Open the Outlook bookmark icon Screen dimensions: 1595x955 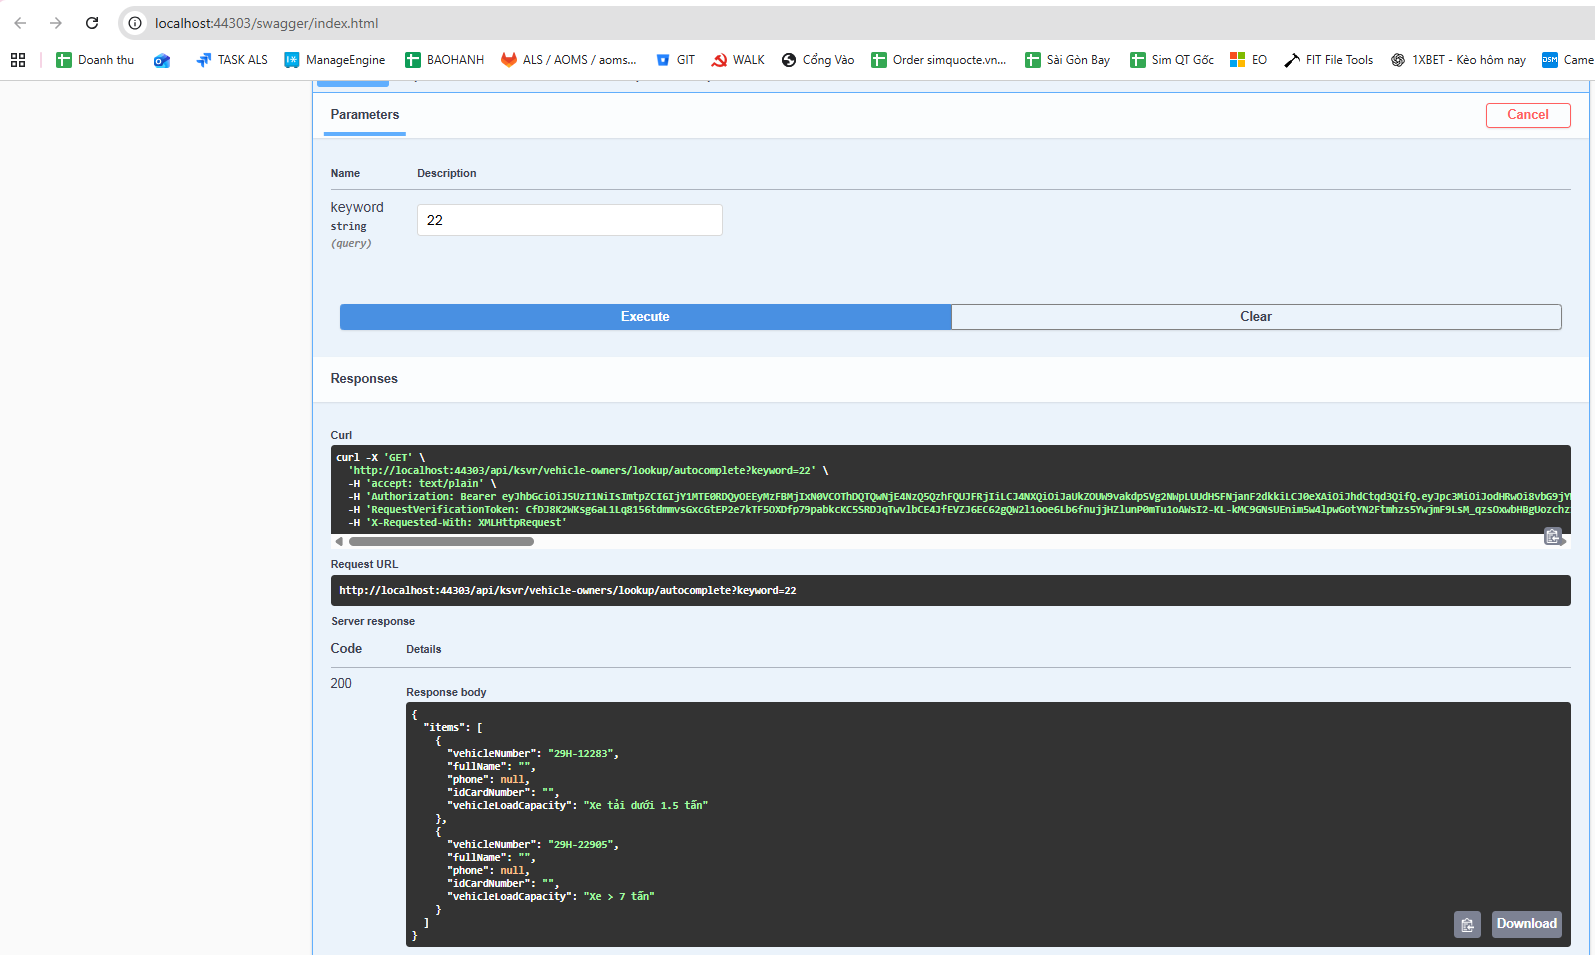[x=162, y=60]
